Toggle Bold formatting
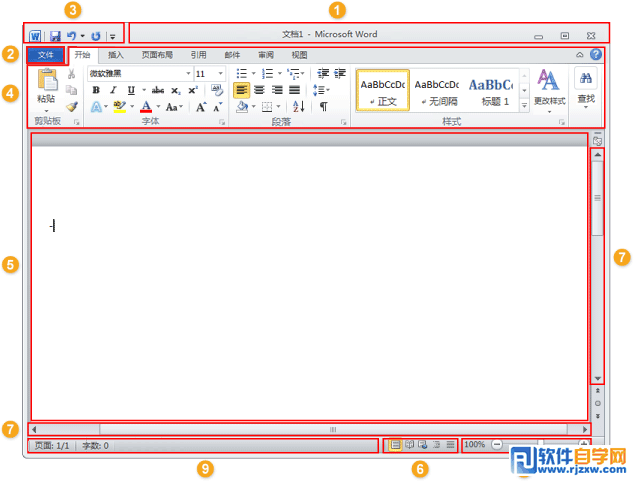The width and height of the screenshot is (634, 481). click(96, 90)
